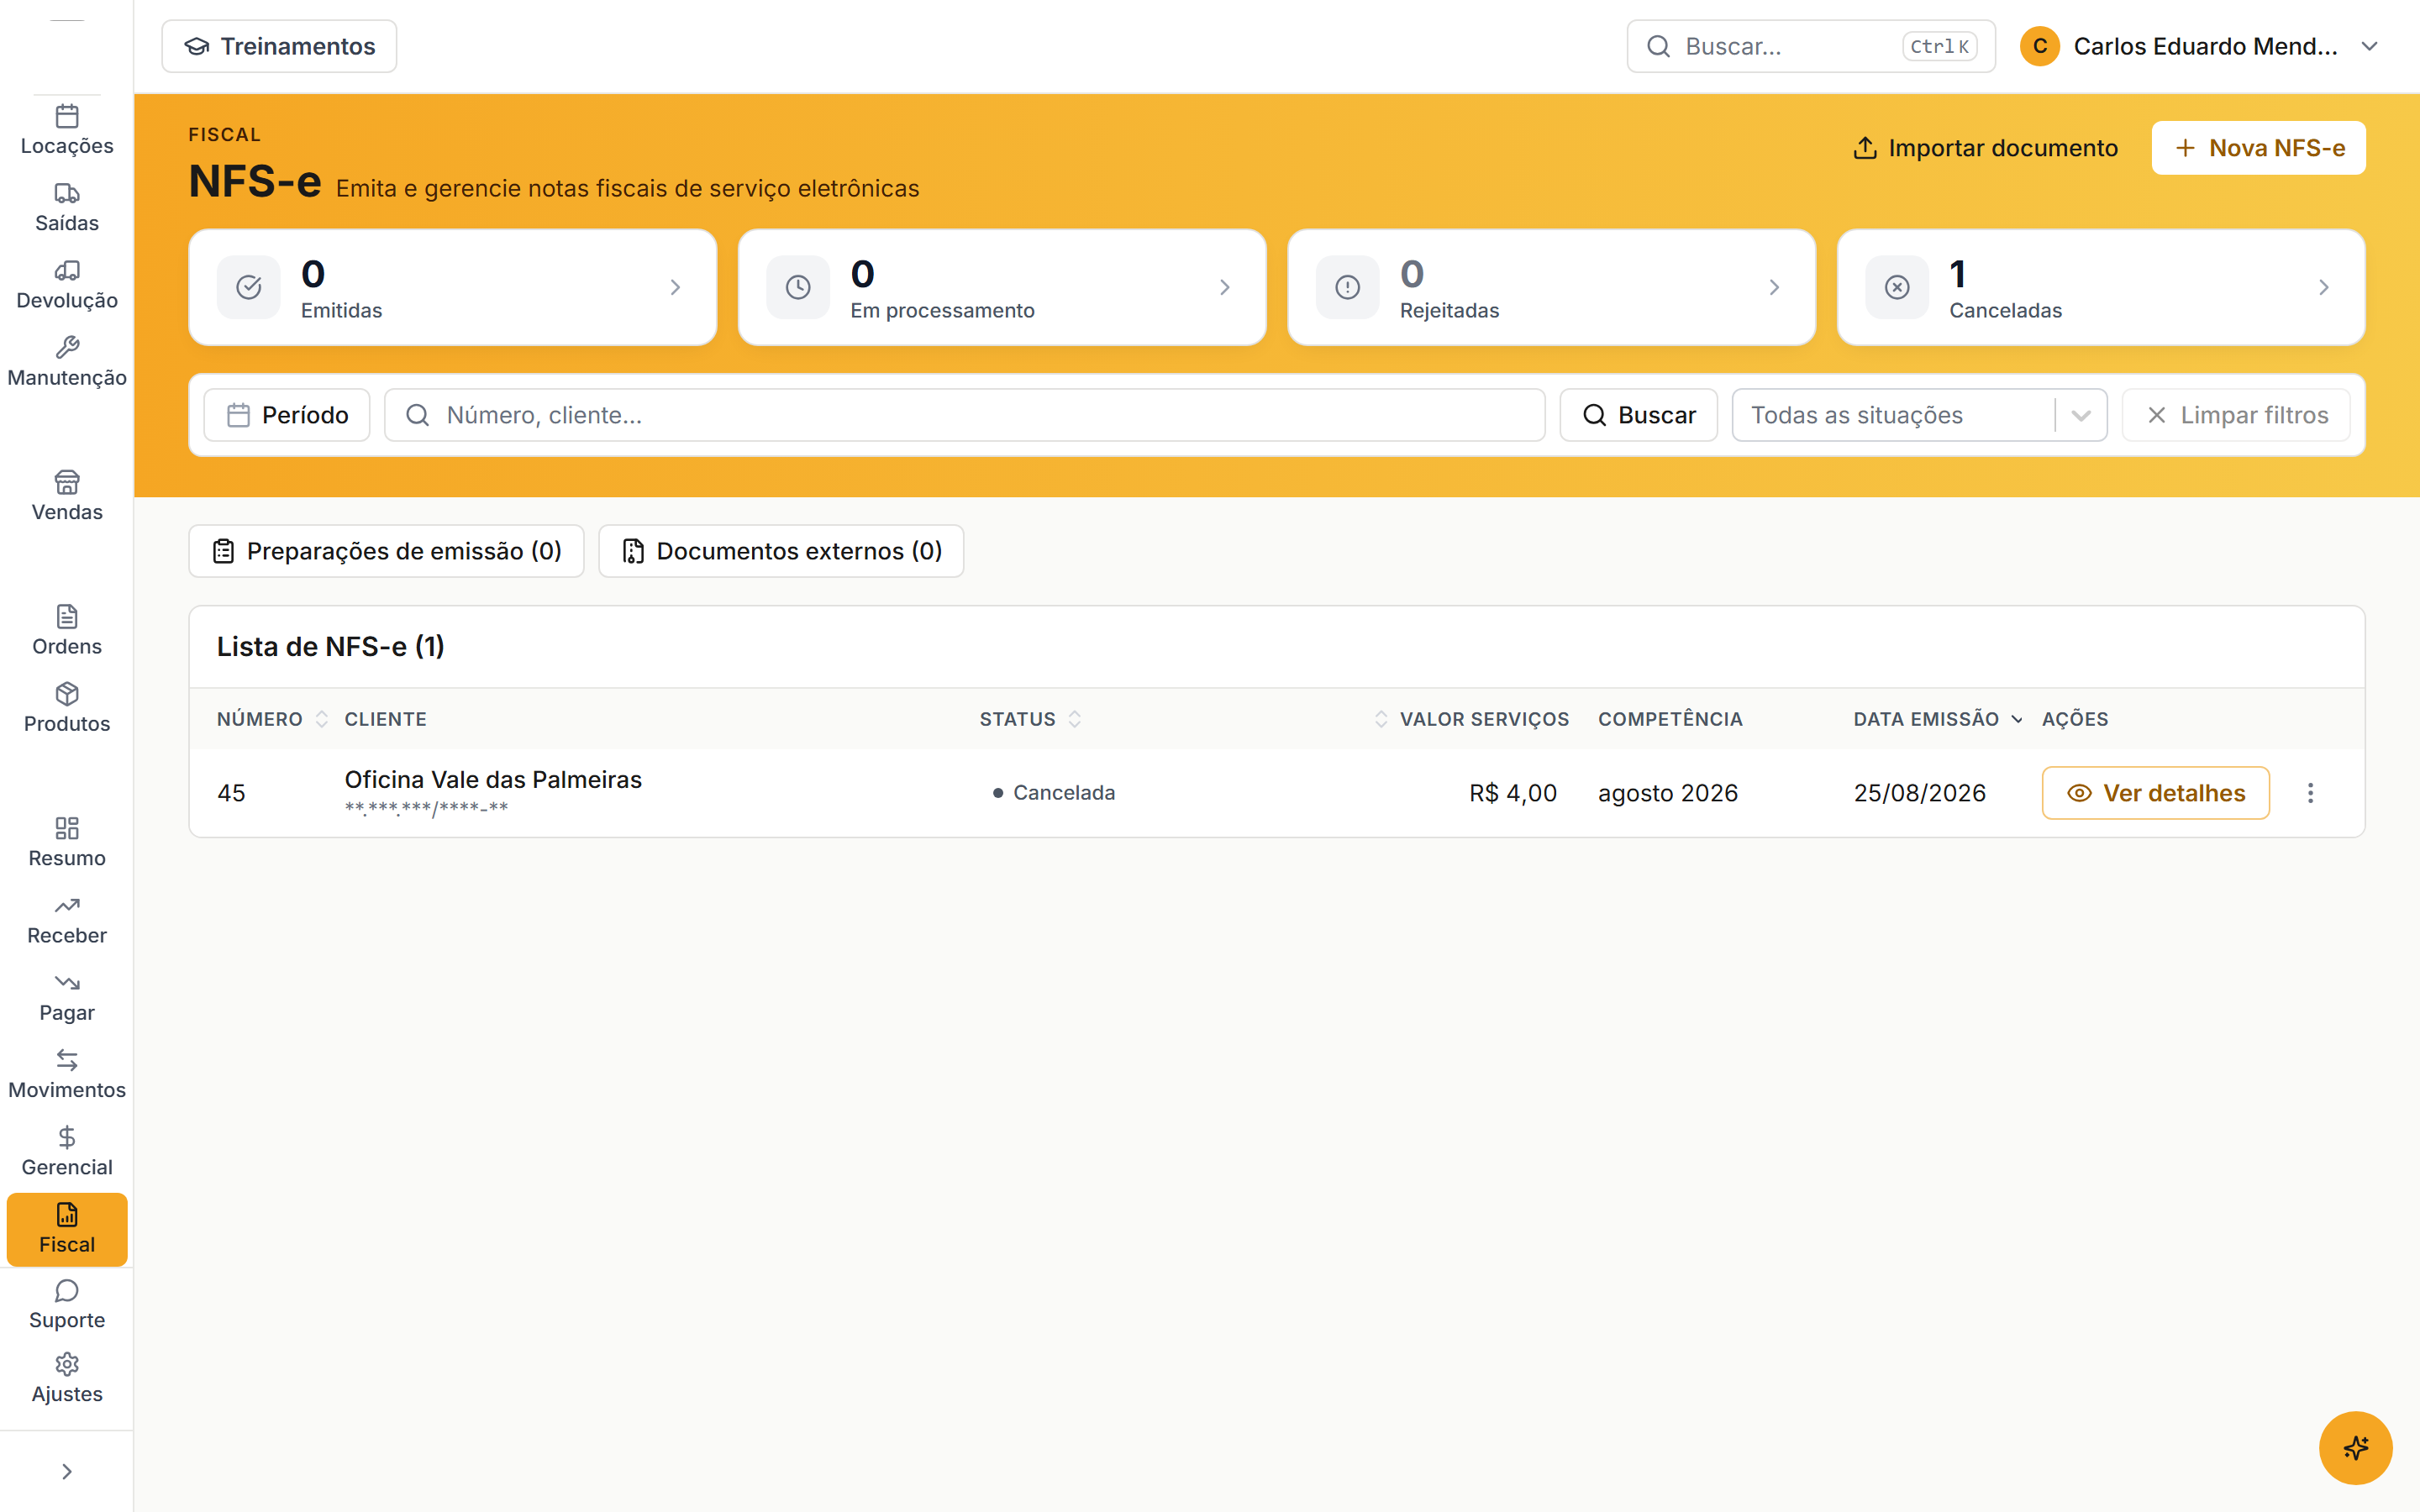This screenshot has height=1512, width=2420.
Task: Open Ajustes gear icon
Action: [67, 1364]
